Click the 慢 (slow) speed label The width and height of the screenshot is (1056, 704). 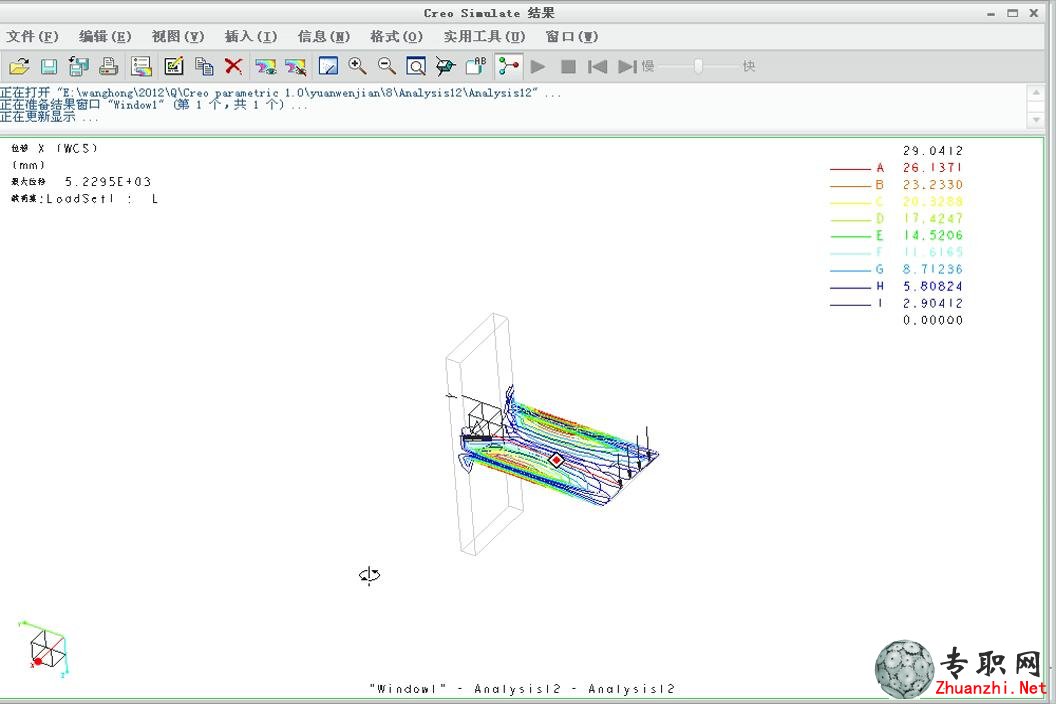[648, 66]
